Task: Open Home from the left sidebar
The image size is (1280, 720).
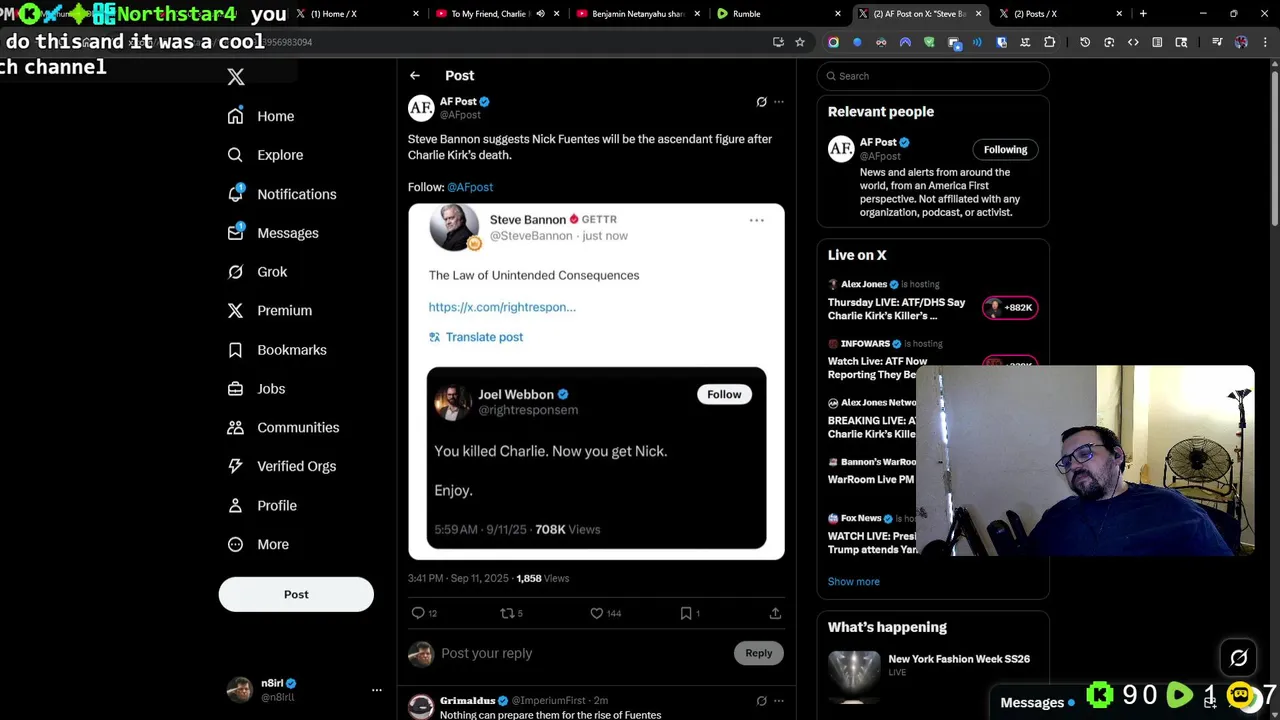Action: [x=261, y=116]
